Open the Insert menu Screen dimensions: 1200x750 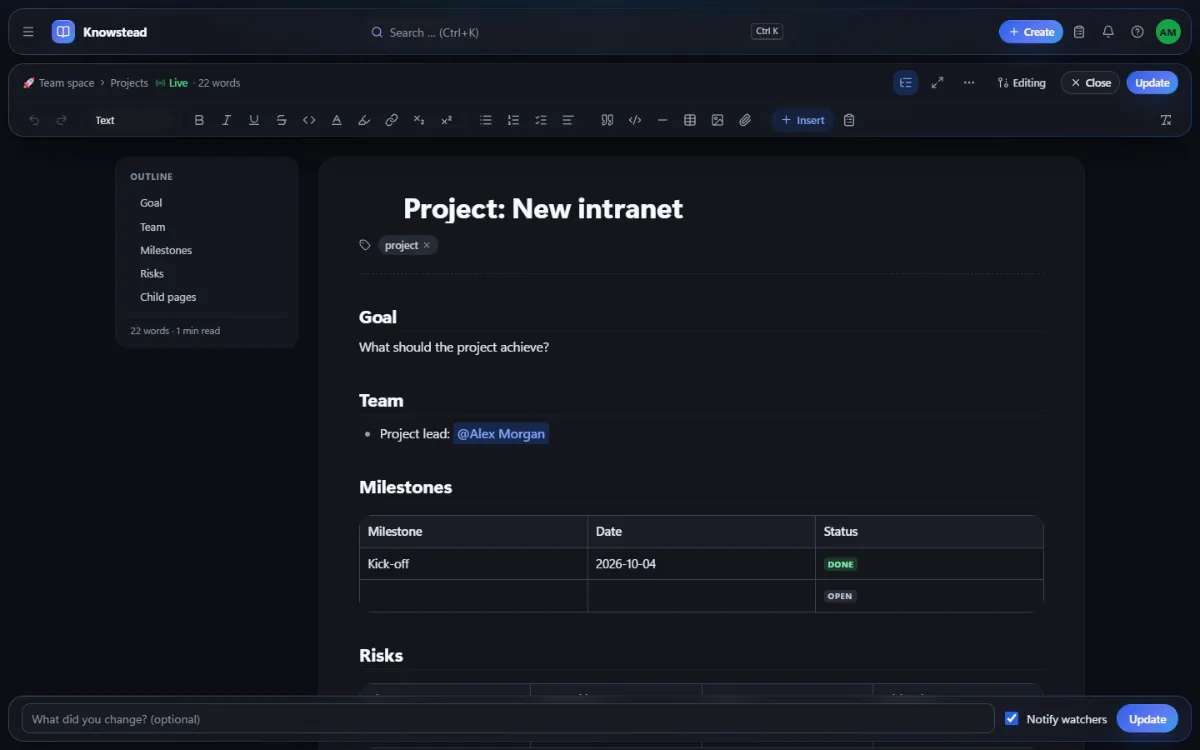802,120
